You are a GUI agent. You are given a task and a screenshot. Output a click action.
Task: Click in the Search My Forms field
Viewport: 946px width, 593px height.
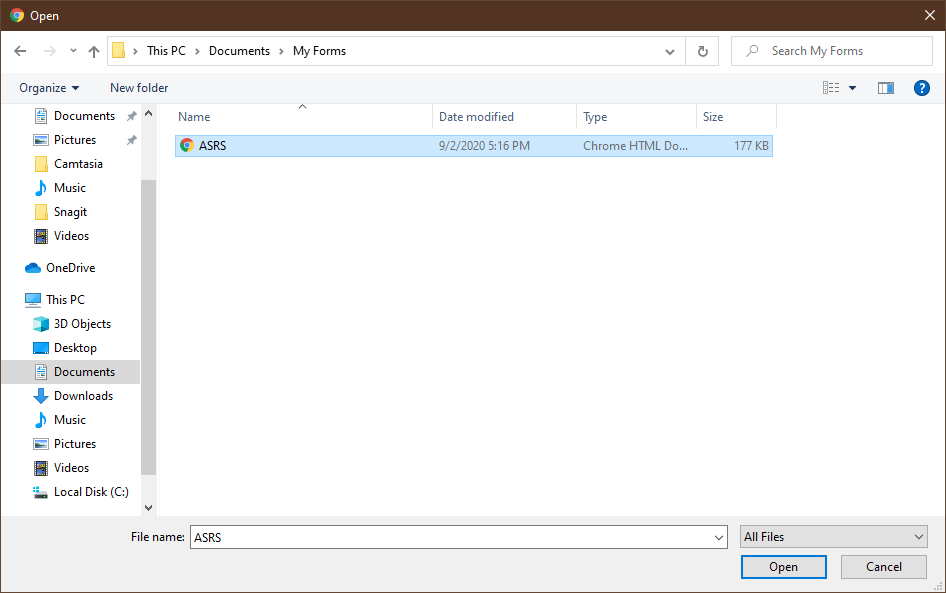click(x=840, y=51)
